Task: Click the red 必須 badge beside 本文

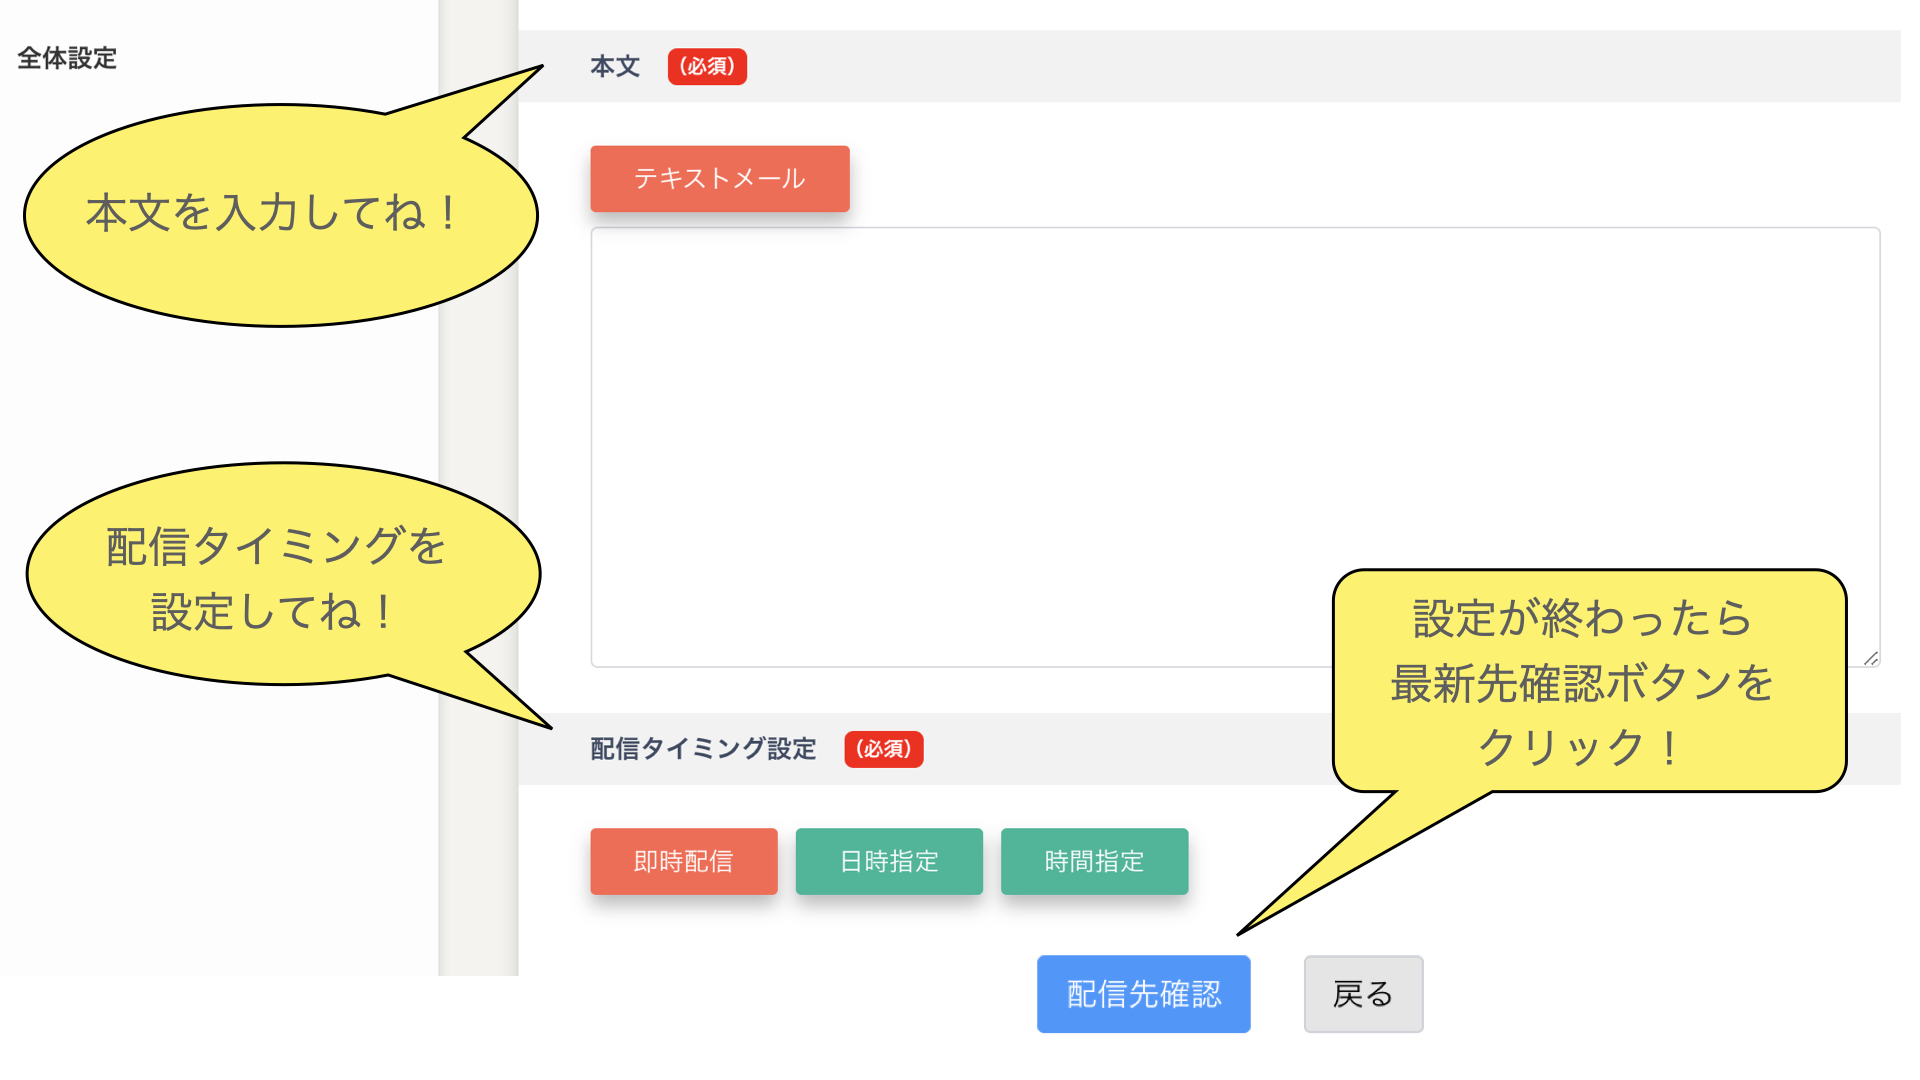Action: coord(707,66)
